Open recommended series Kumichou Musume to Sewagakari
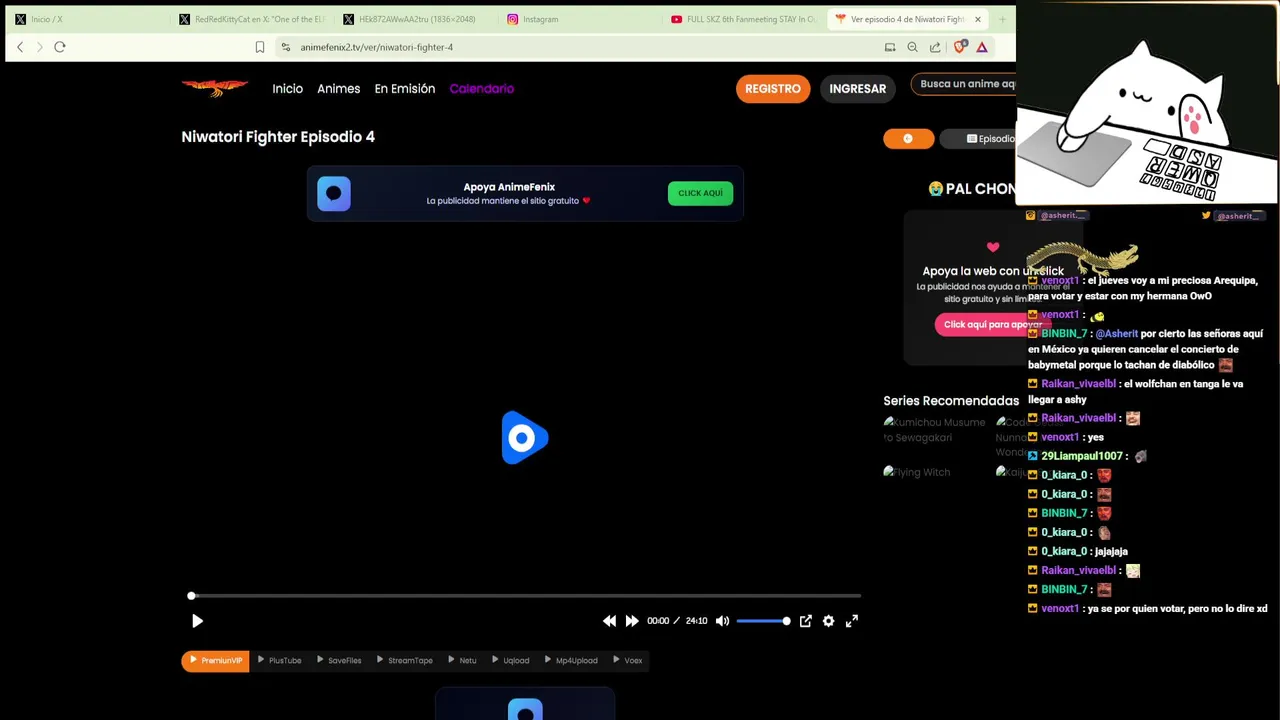Screen dimensions: 1280x720 (934, 430)
